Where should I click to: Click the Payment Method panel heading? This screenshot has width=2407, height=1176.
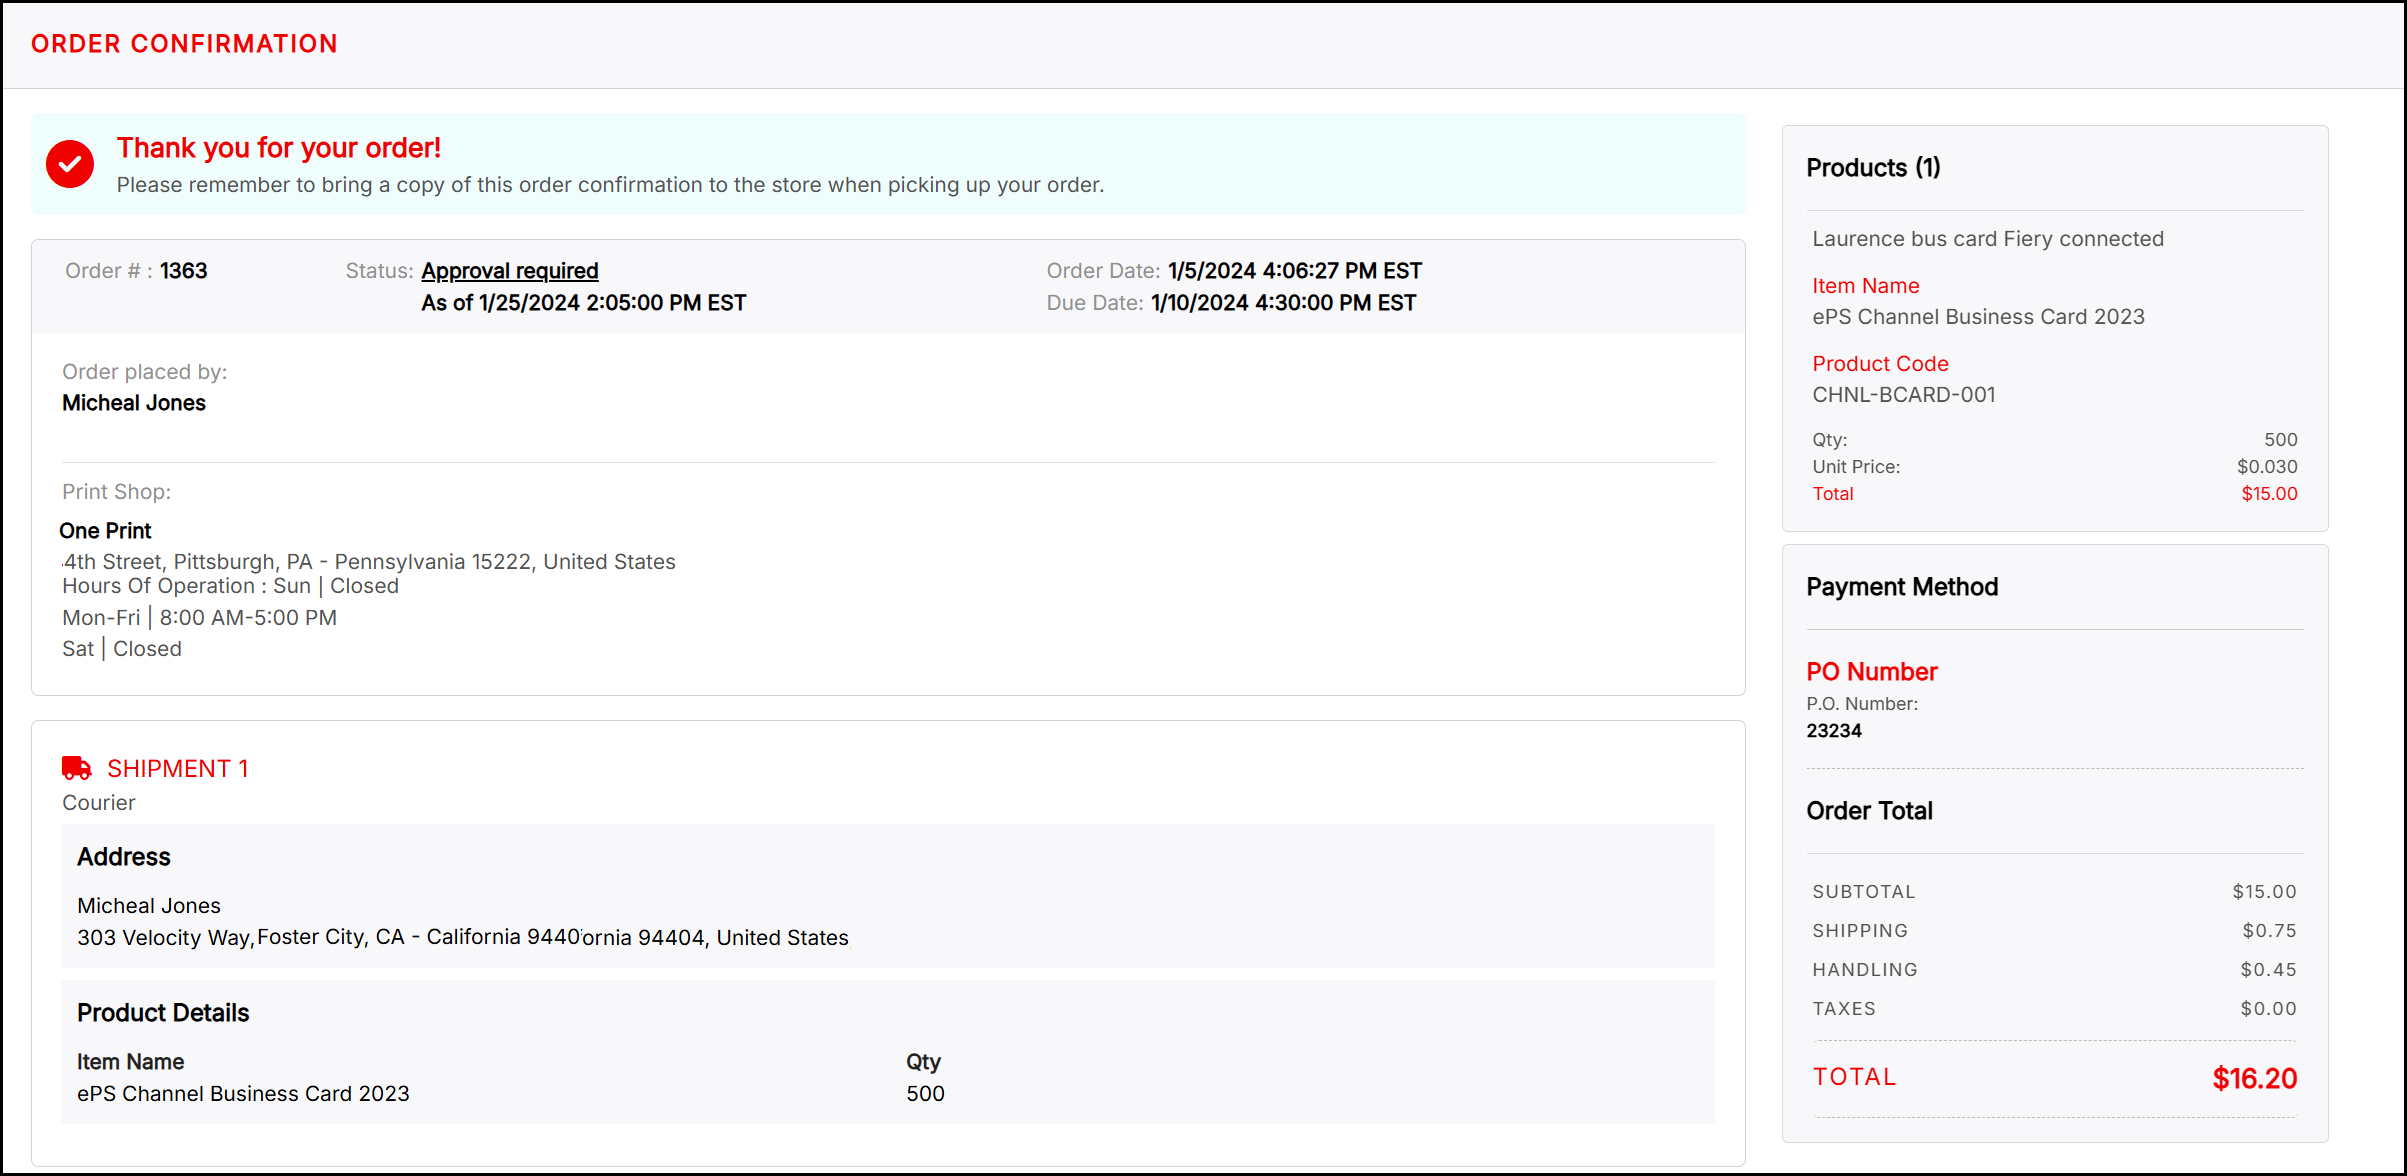[x=1901, y=587]
